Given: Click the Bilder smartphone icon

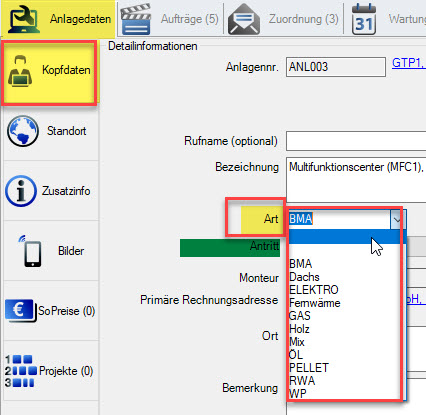Looking at the screenshot, I should tap(31, 251).
